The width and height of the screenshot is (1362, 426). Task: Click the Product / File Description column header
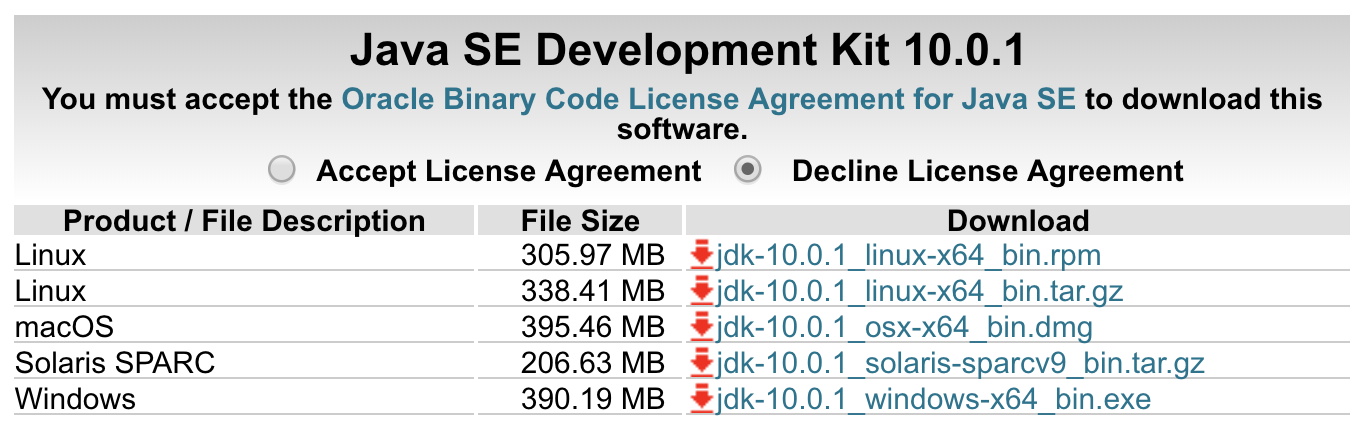point(244,220)
